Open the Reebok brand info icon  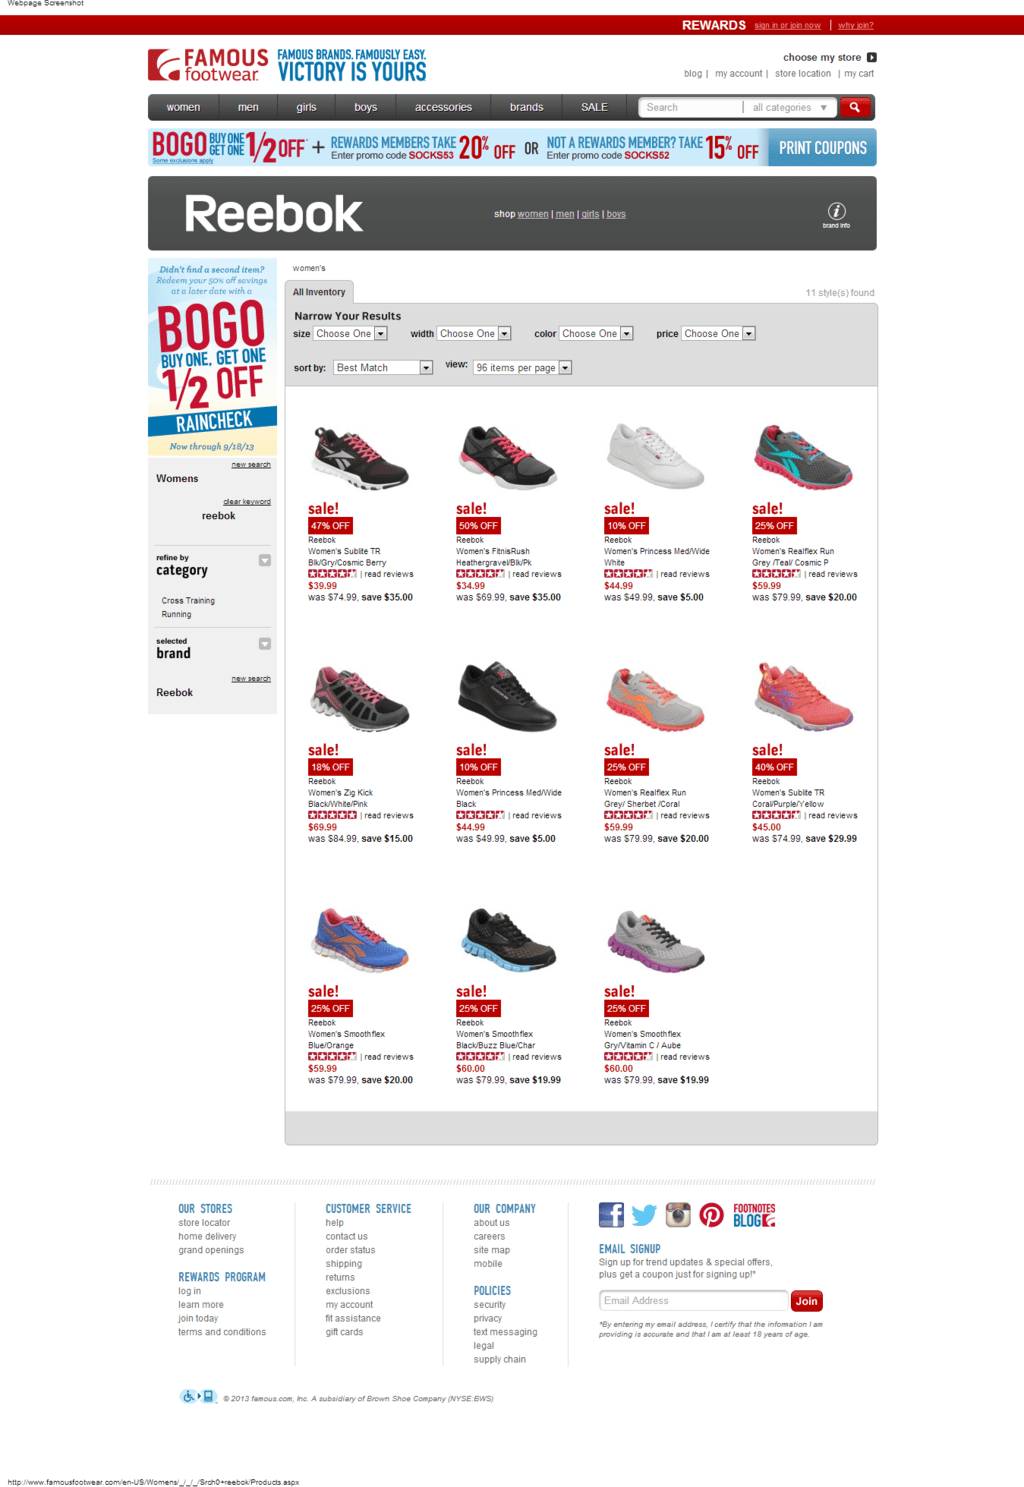coord(837,211)
